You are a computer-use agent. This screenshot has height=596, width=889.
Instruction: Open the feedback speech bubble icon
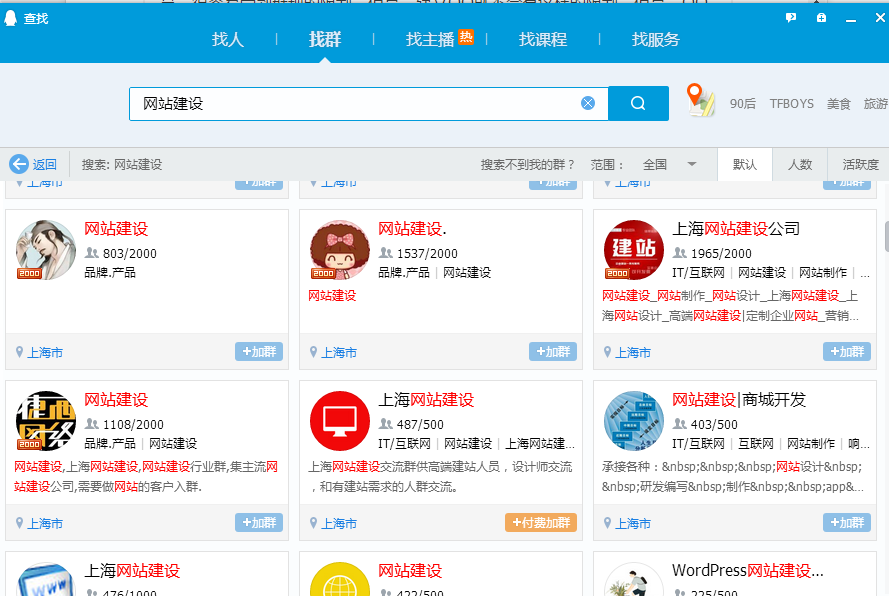coord(791,18)
